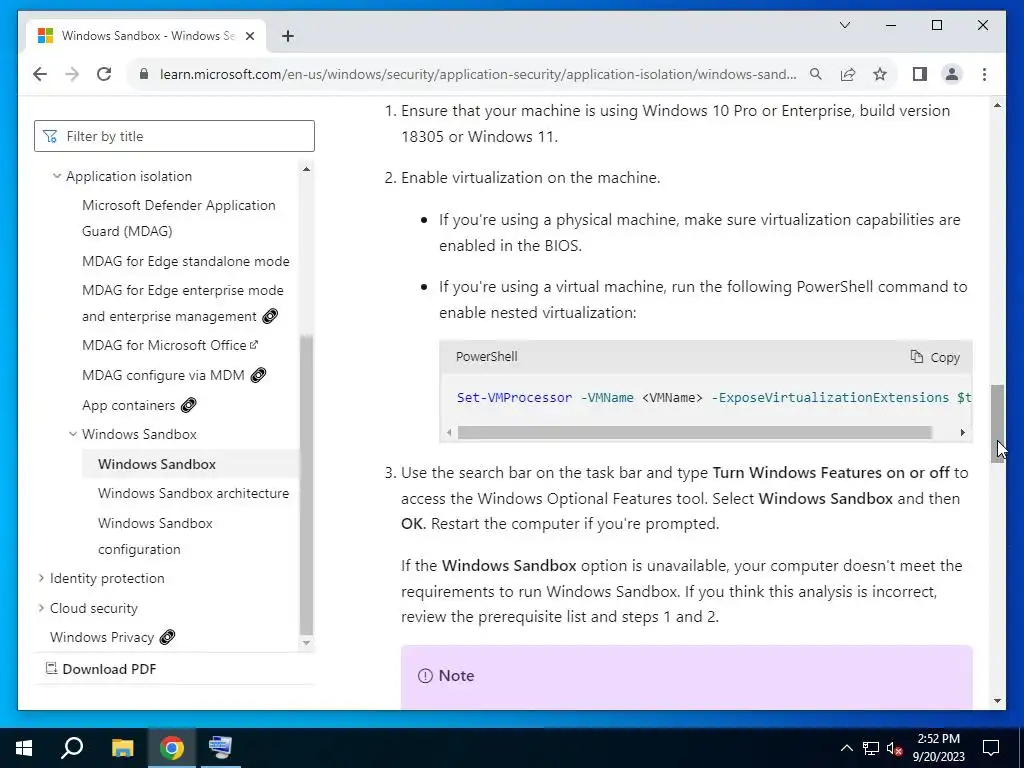Focus the Filter by title box
This screenshot has width=1024, height=768.
coord(174,136)
